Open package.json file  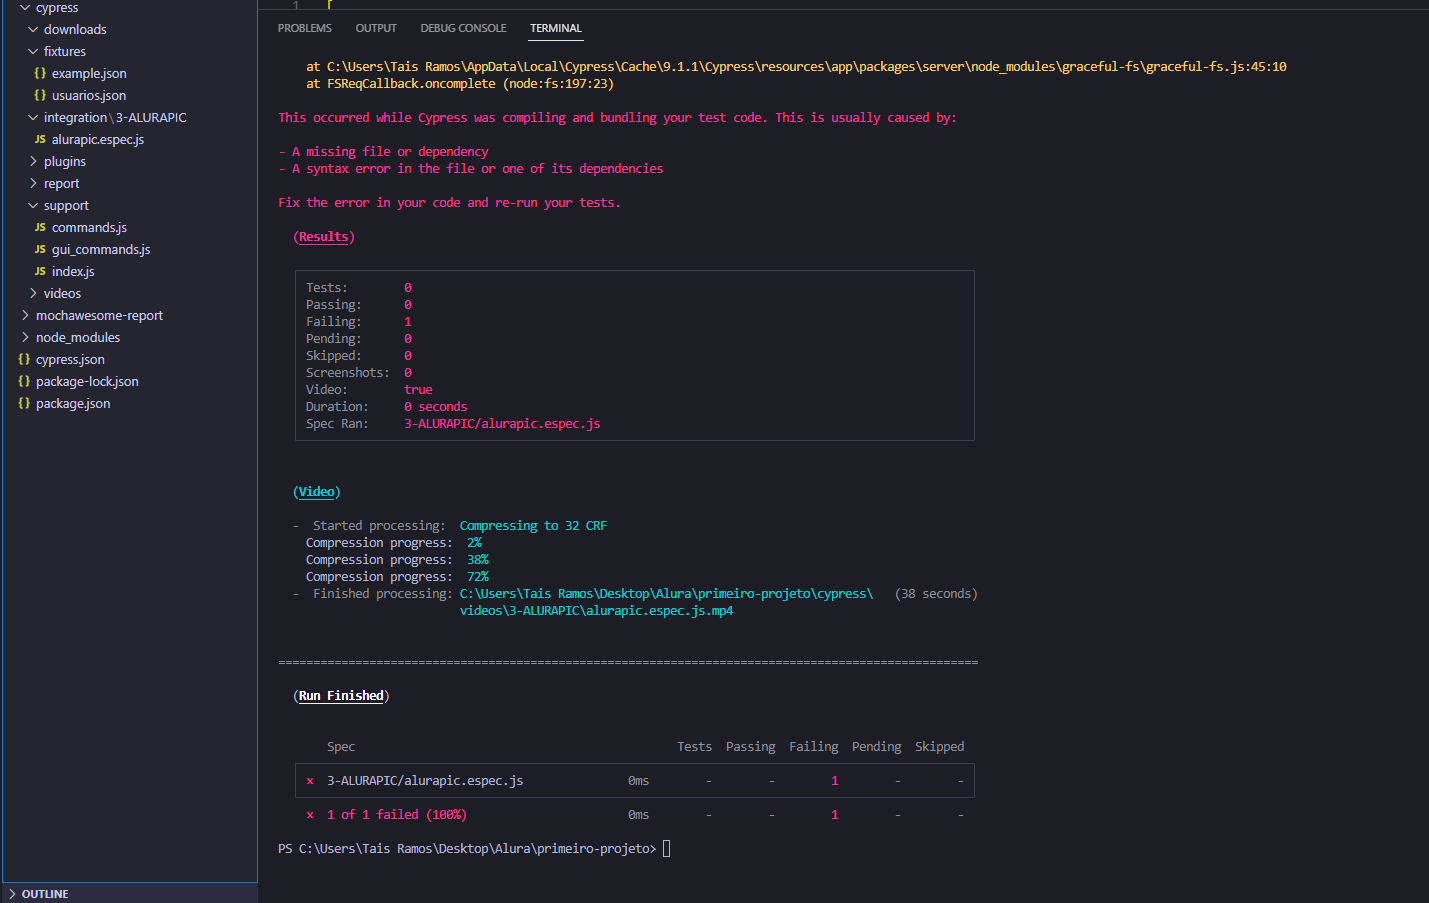pos(73,403)
